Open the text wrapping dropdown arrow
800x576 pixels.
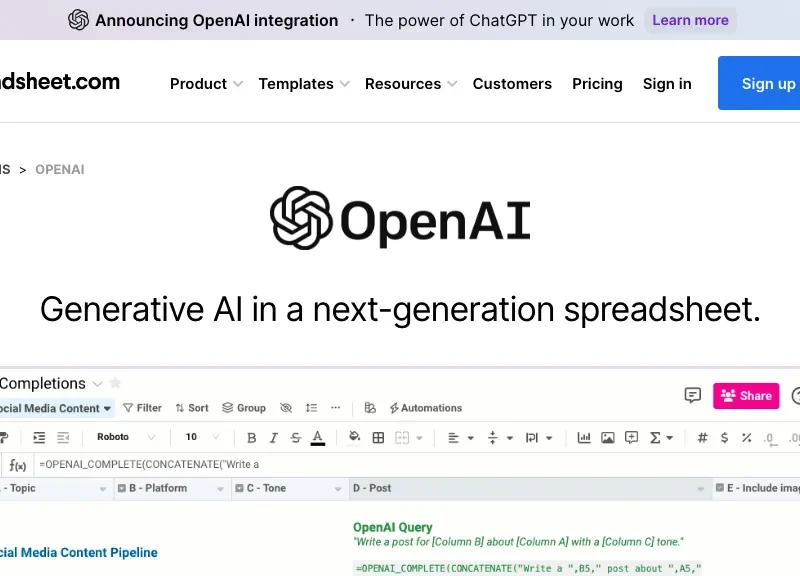549,438
